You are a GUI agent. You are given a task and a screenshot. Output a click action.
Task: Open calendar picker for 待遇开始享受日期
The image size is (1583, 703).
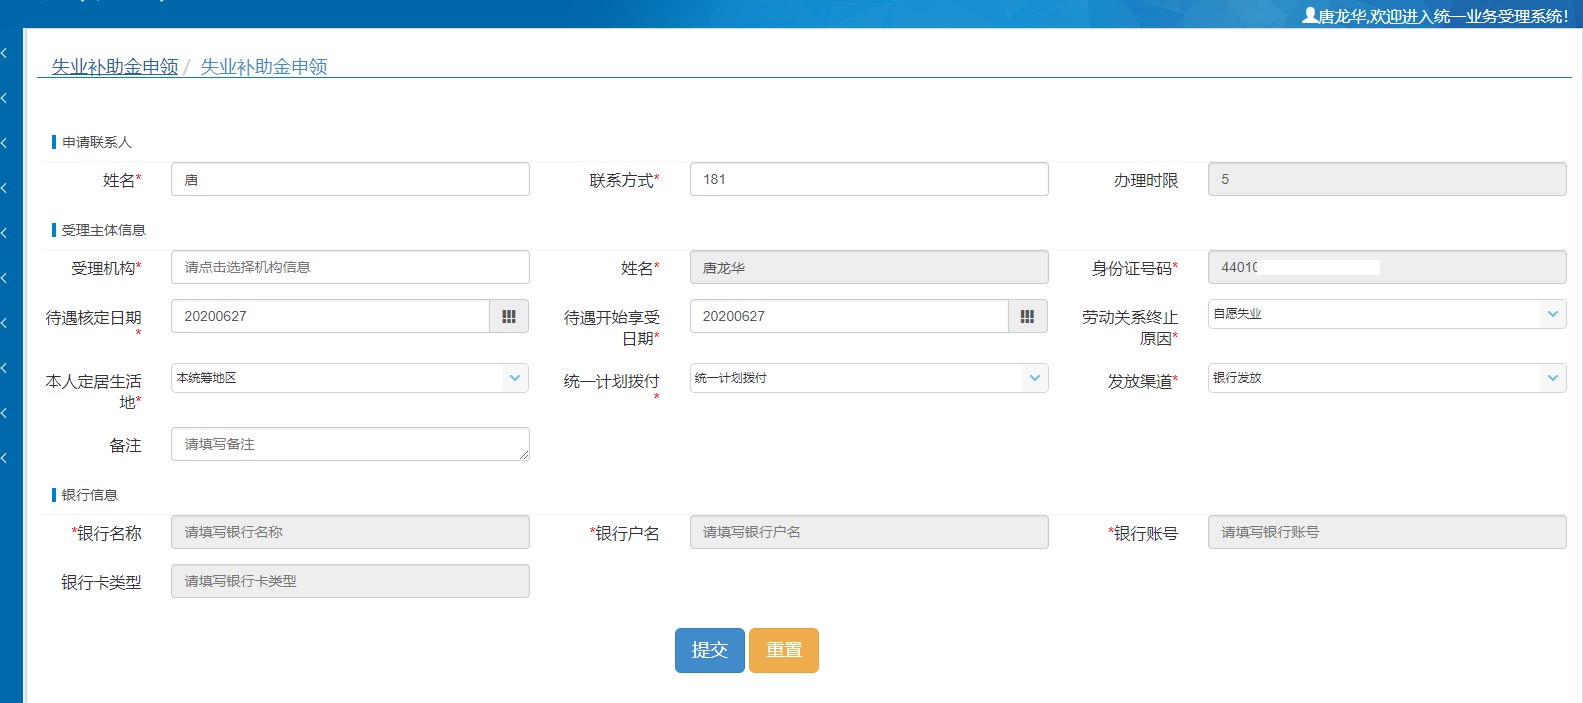point(1027,316)
